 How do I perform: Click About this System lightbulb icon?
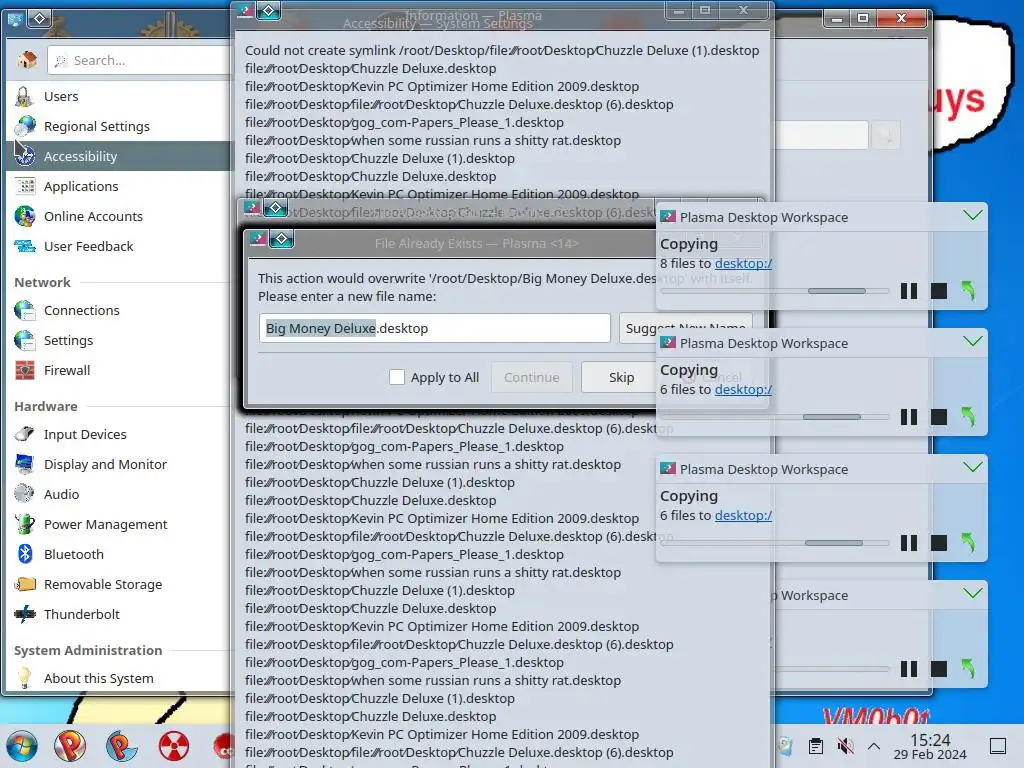(24, 679)
